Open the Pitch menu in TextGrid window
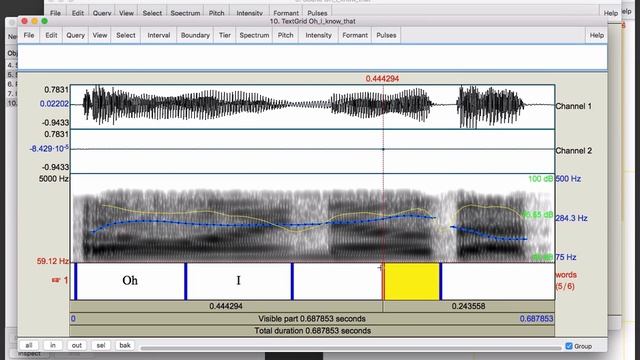640x360 pixels. (285, 35)
